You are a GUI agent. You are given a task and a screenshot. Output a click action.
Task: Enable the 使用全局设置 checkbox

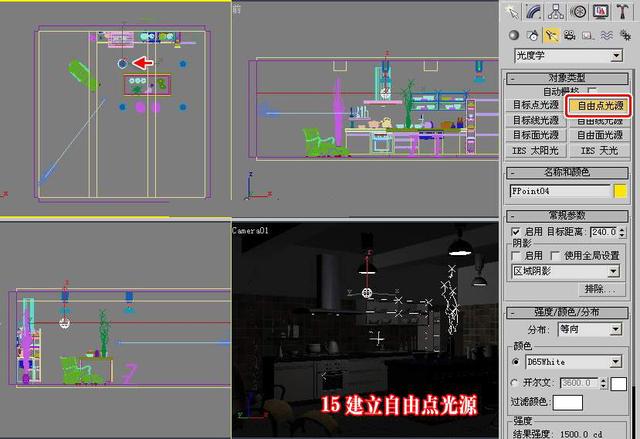pos(555,256)
